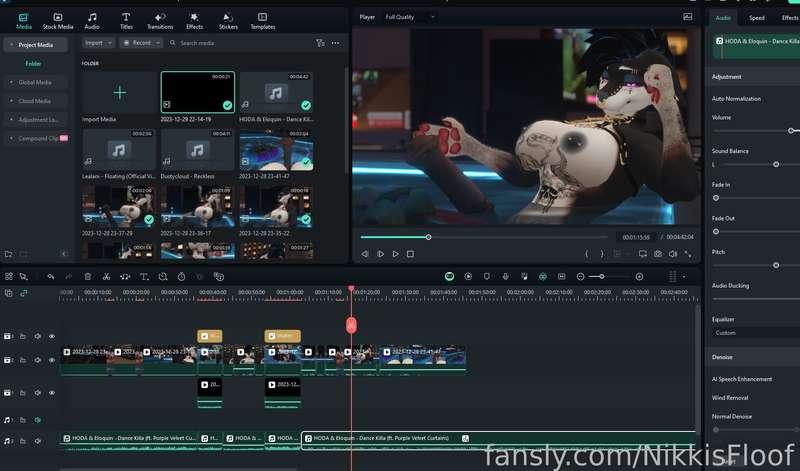The width and height of the screenshot is (800, 471).
Task: Click the Mark In brace icon
Action: click(587, 254)
